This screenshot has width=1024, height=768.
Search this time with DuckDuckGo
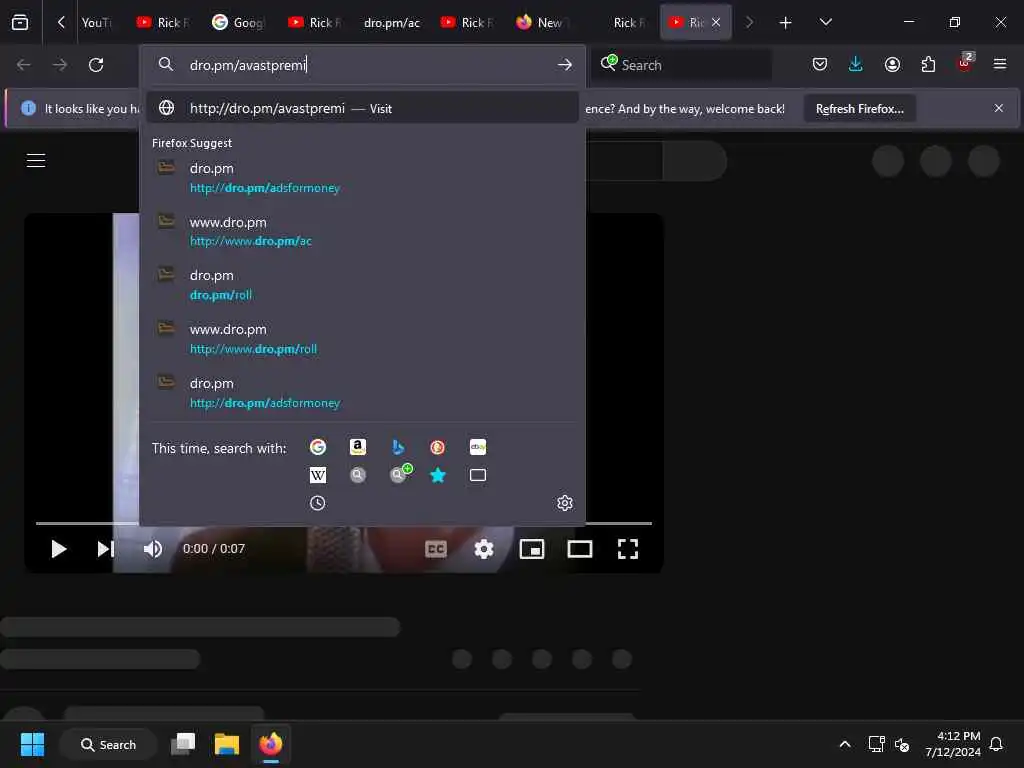pyautogui.click(x=438, y=447)
